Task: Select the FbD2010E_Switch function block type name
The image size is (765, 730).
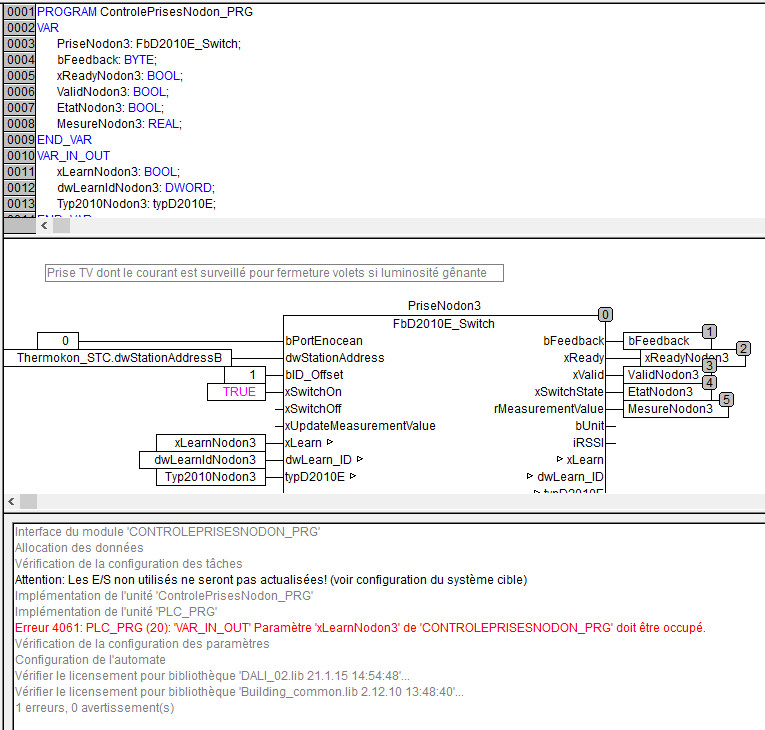Action: tap(444, 323)
